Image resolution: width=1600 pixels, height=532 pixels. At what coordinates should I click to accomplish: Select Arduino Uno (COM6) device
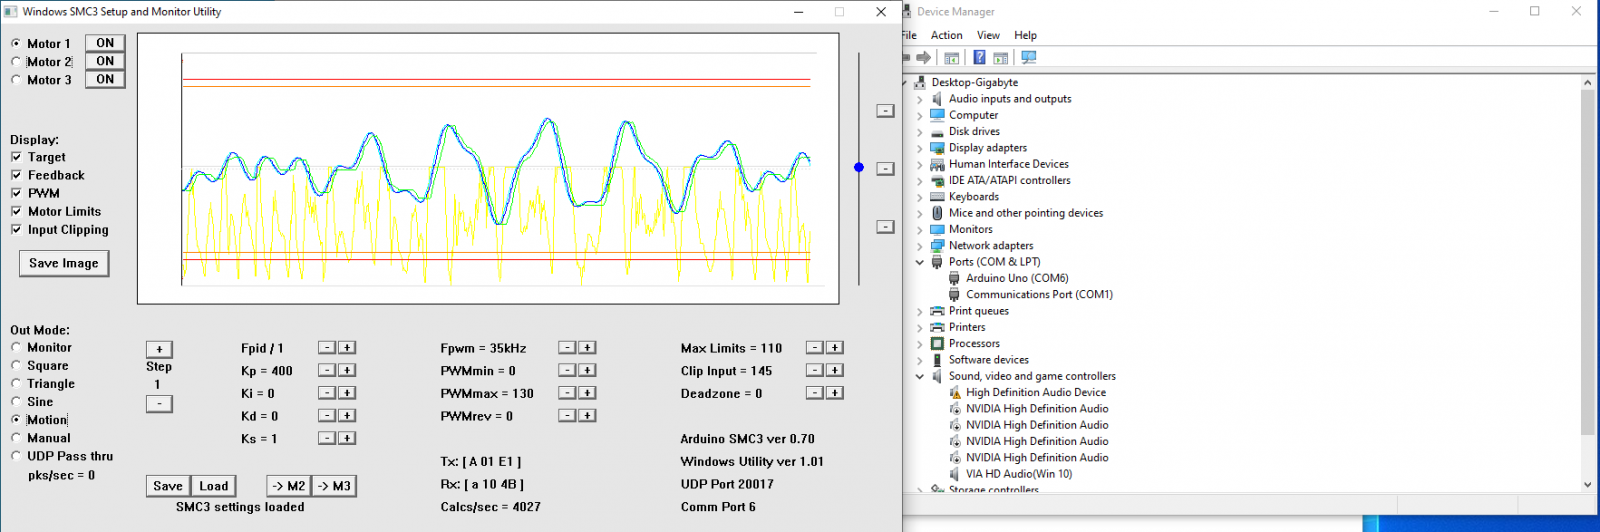1017,278
